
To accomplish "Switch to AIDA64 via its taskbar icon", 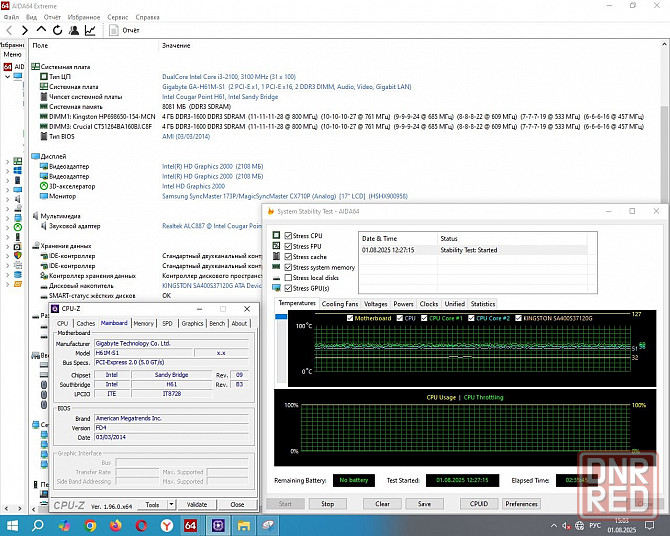I will tap(191, 525).
